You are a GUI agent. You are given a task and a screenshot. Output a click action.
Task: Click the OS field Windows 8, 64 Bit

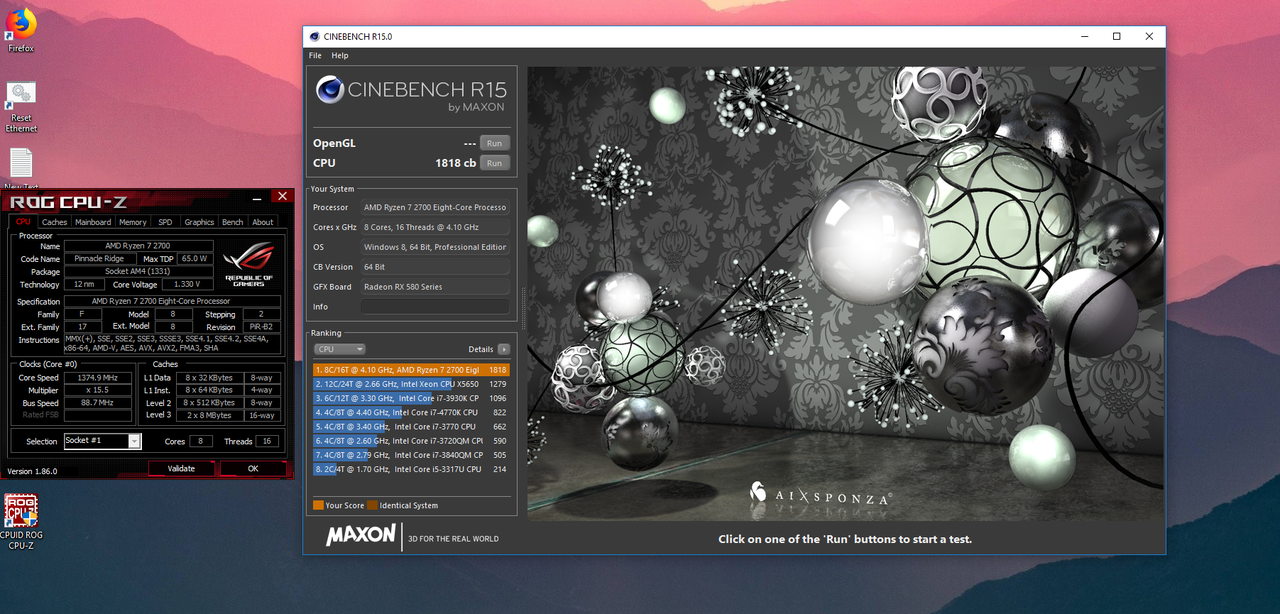point(435,247)
